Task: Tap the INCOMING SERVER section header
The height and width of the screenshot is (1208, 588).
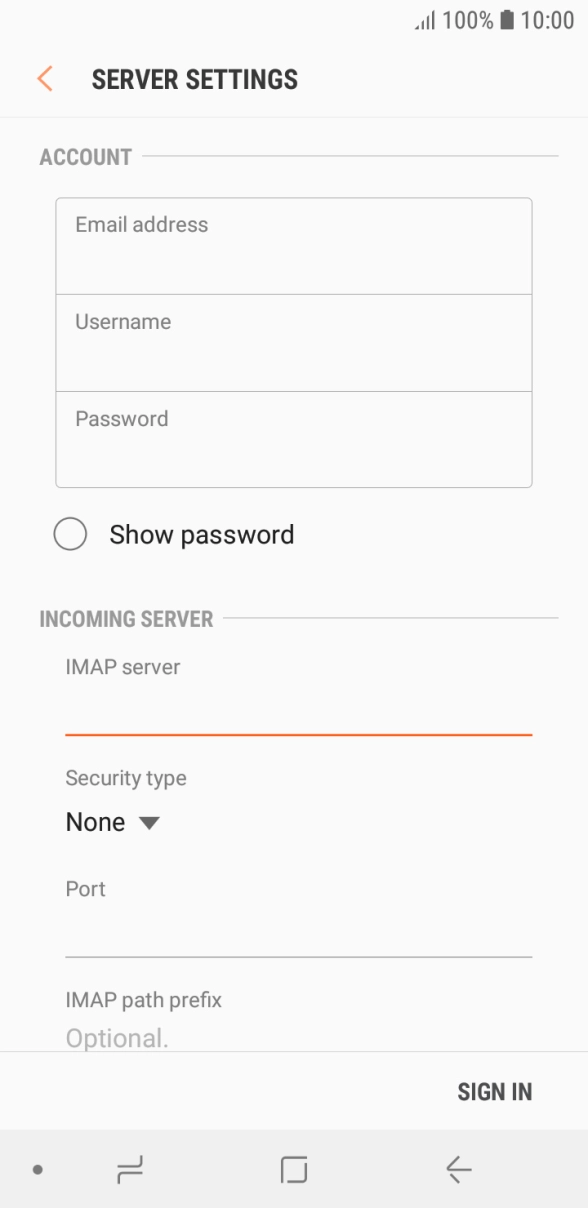Action: (x=128, y=619)
